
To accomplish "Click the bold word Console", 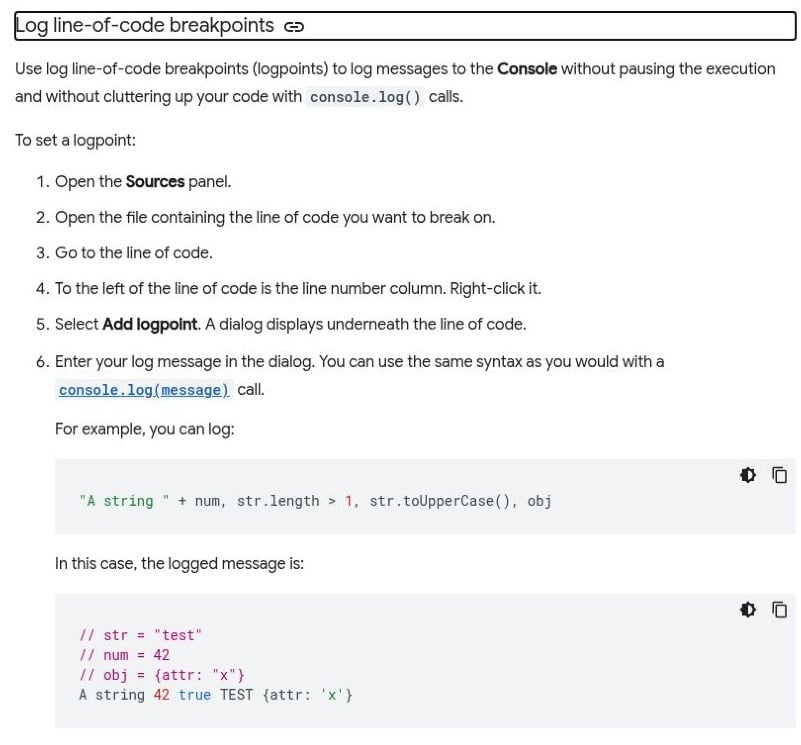I will click(x=527, y=68).
